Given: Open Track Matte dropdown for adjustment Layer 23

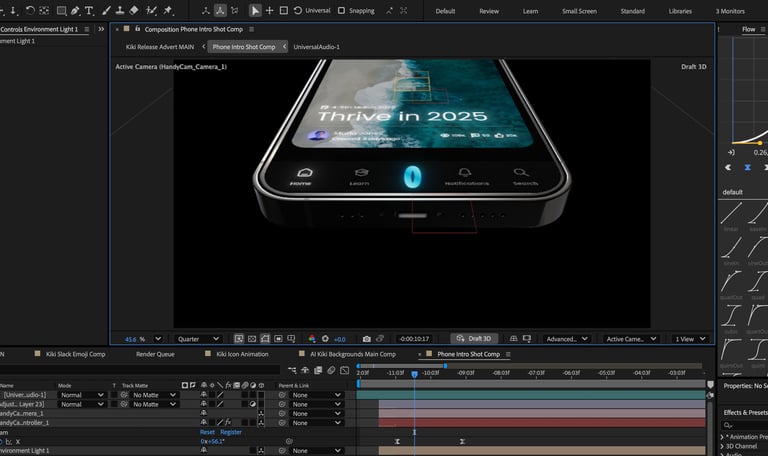Looking at the screenshot, I should point(153,404).
